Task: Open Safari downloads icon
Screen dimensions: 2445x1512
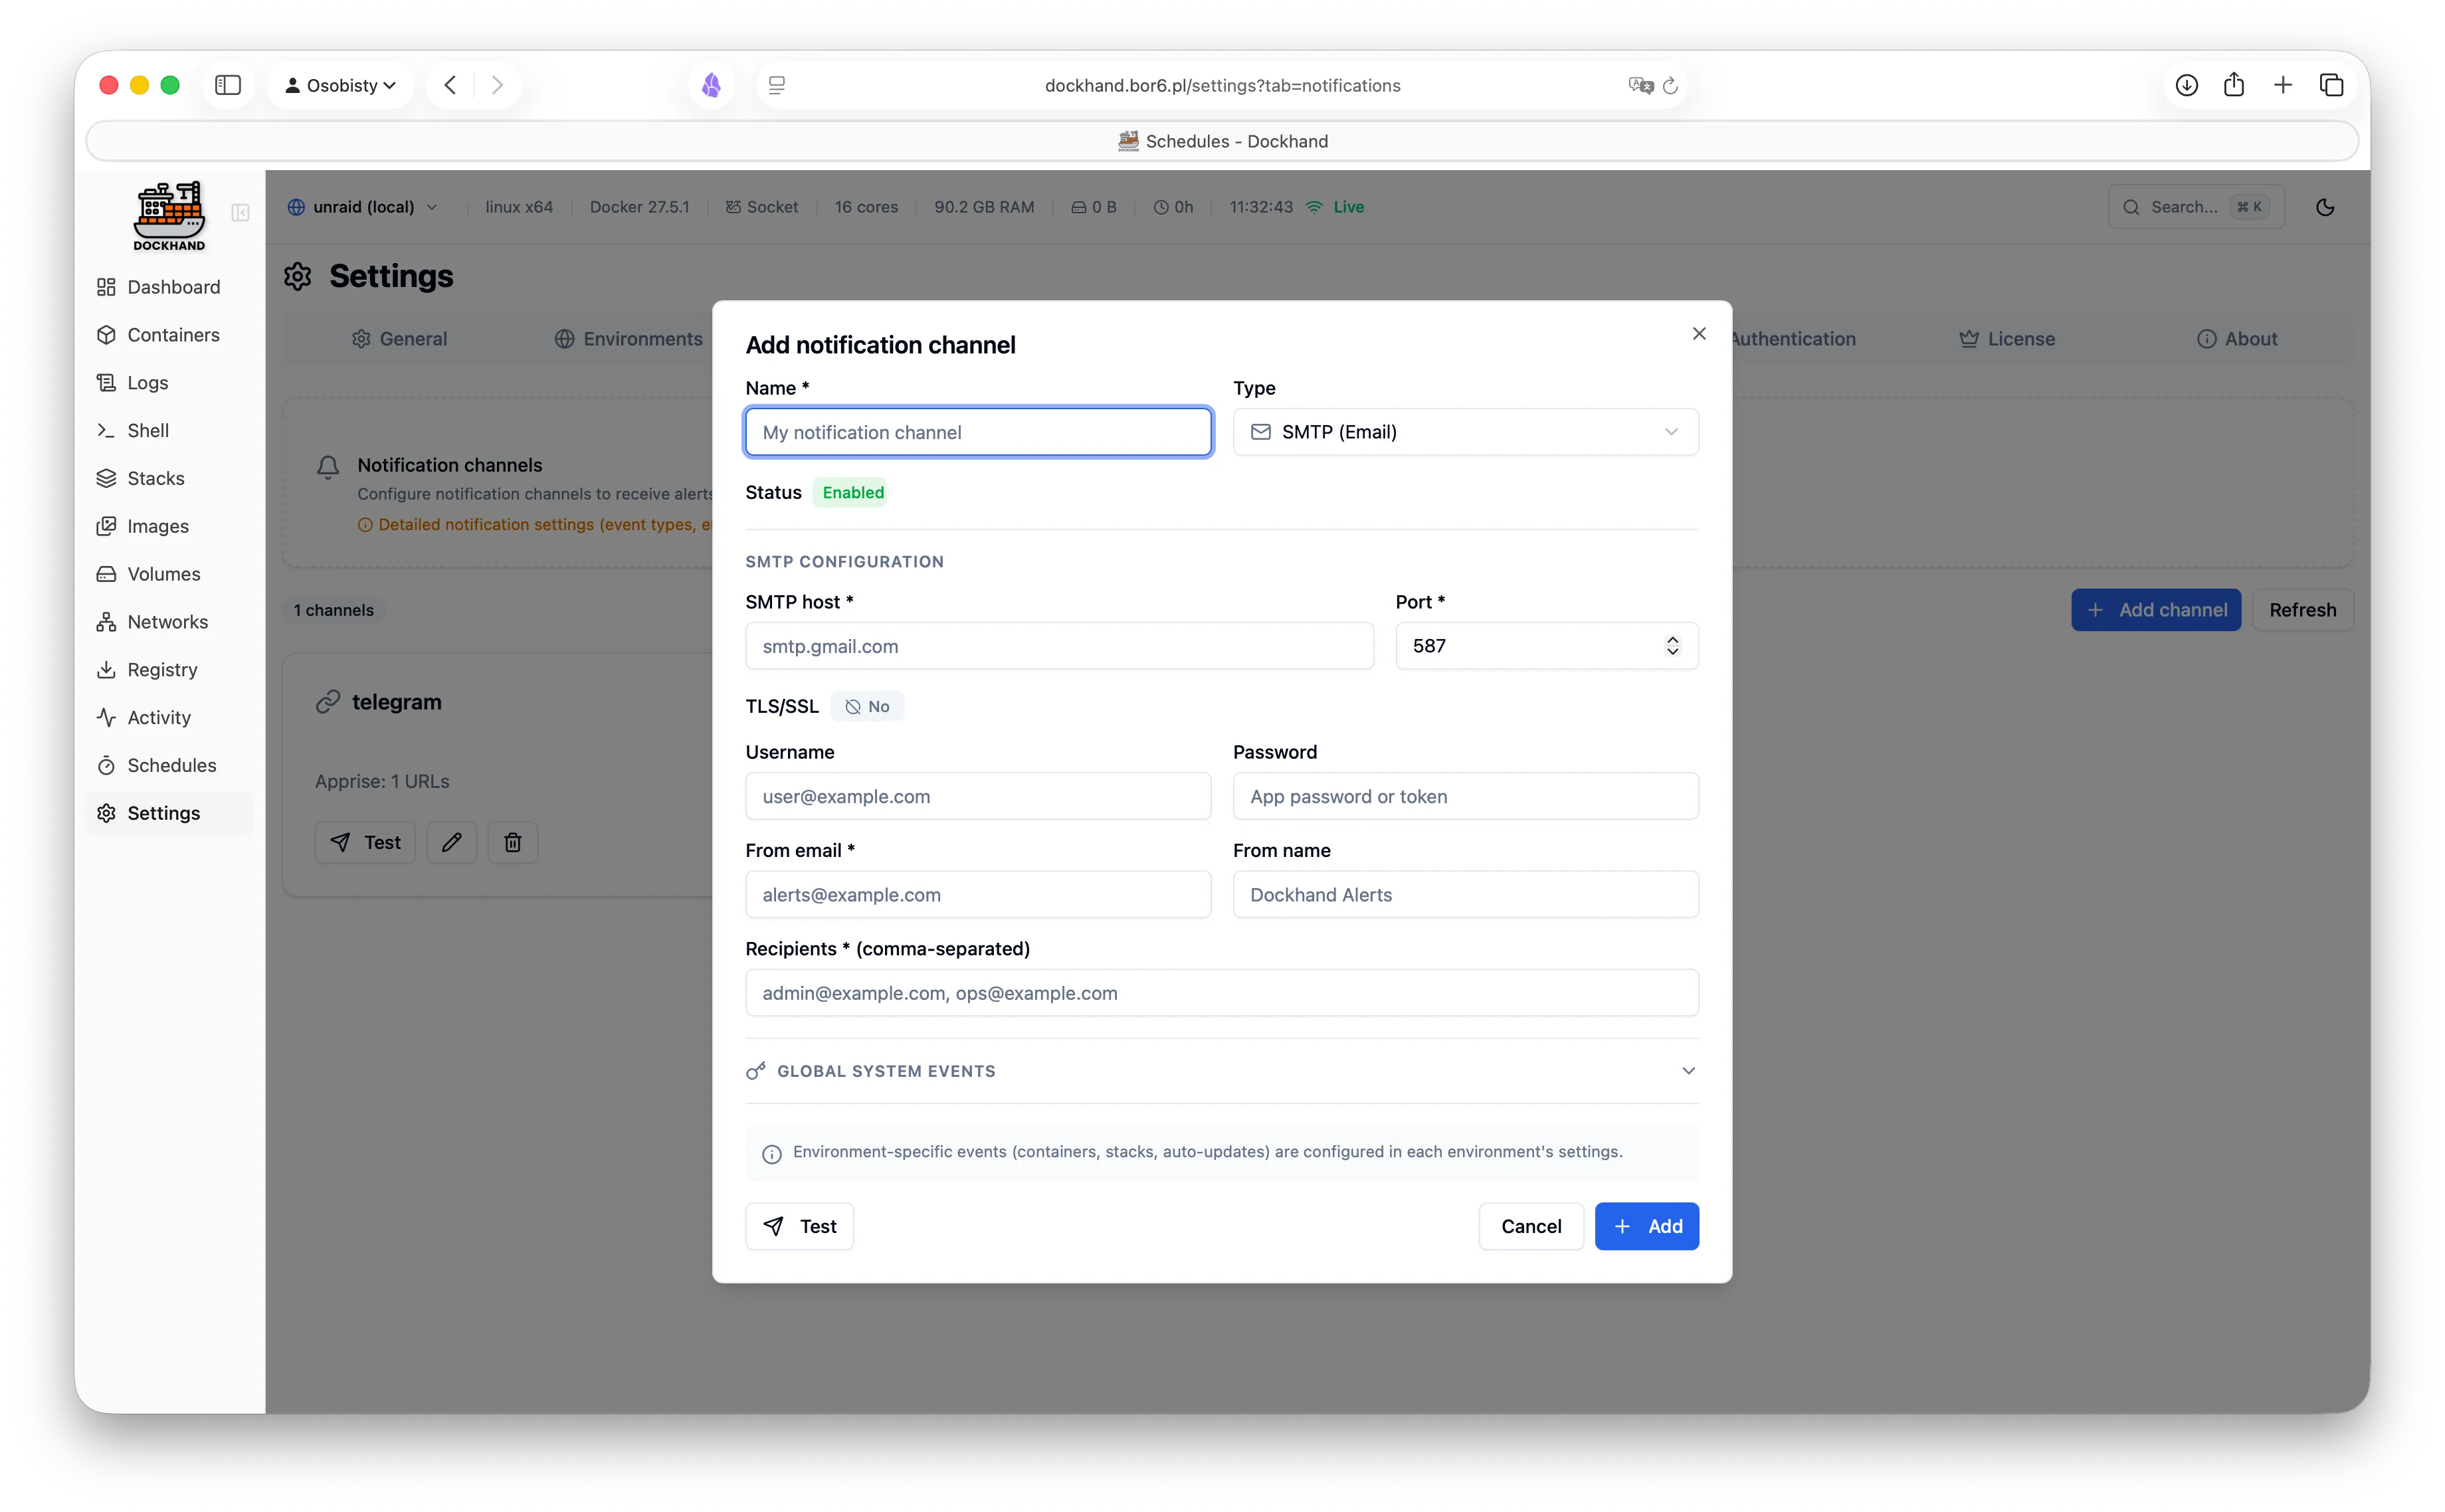Action: click(2186, 85)
